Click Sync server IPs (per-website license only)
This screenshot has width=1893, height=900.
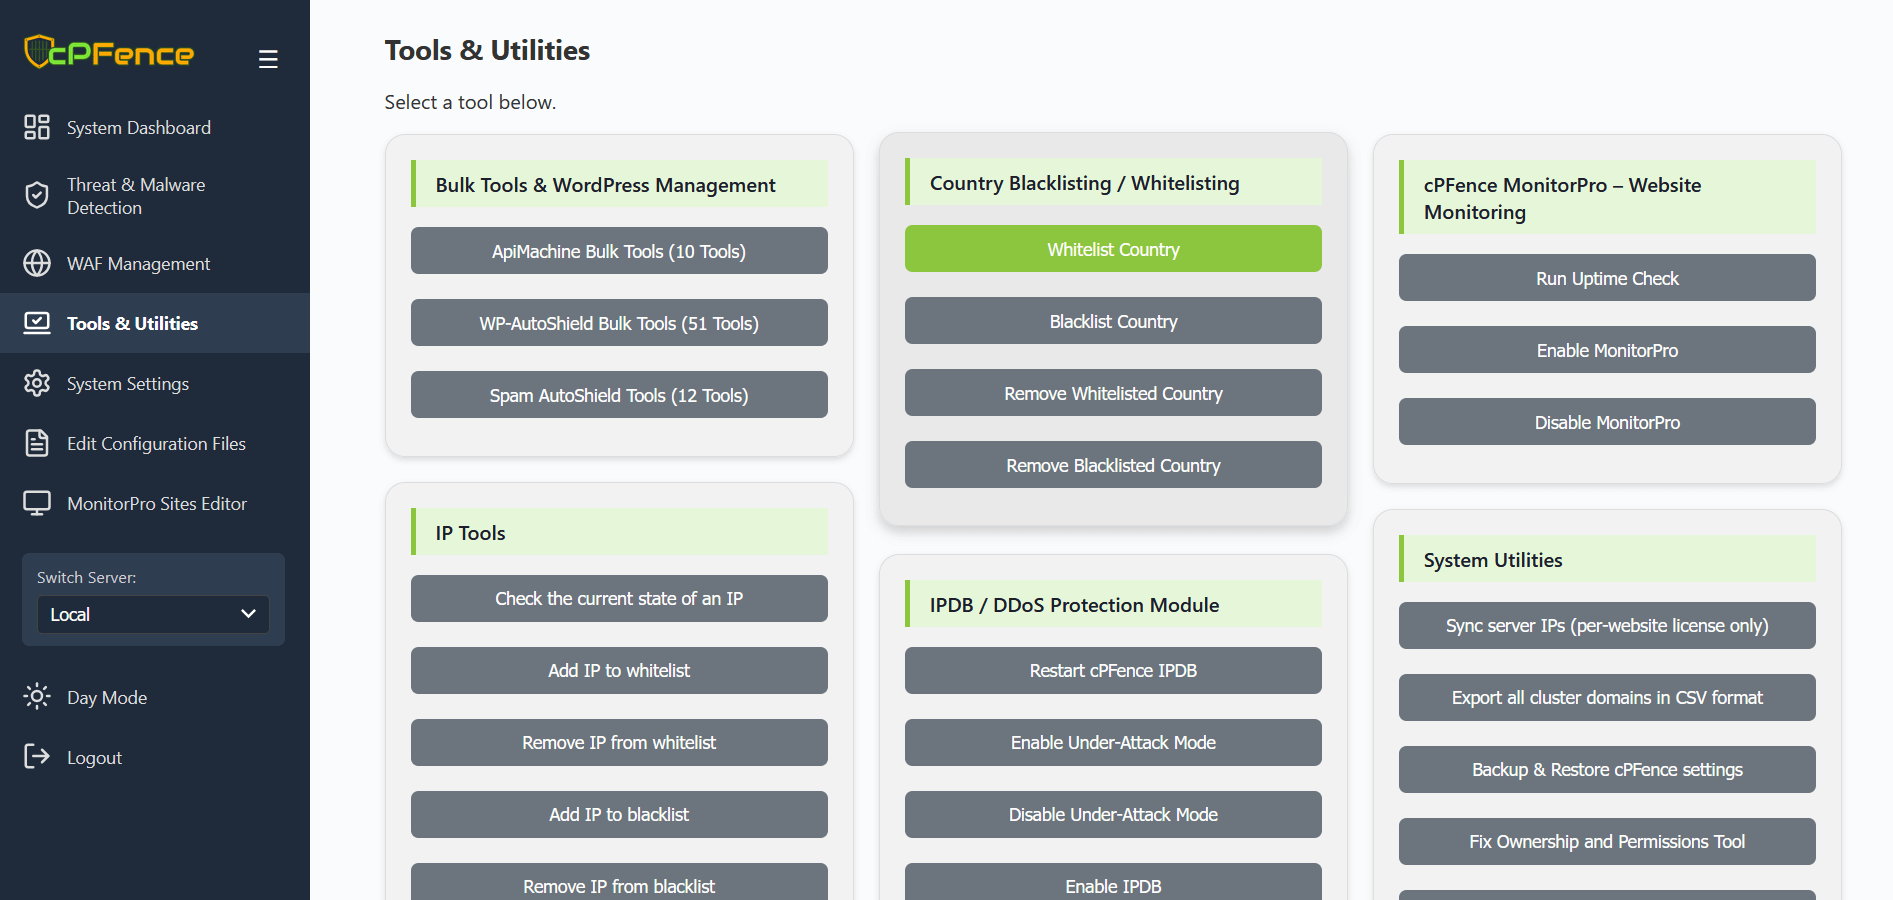(1607, 625)
